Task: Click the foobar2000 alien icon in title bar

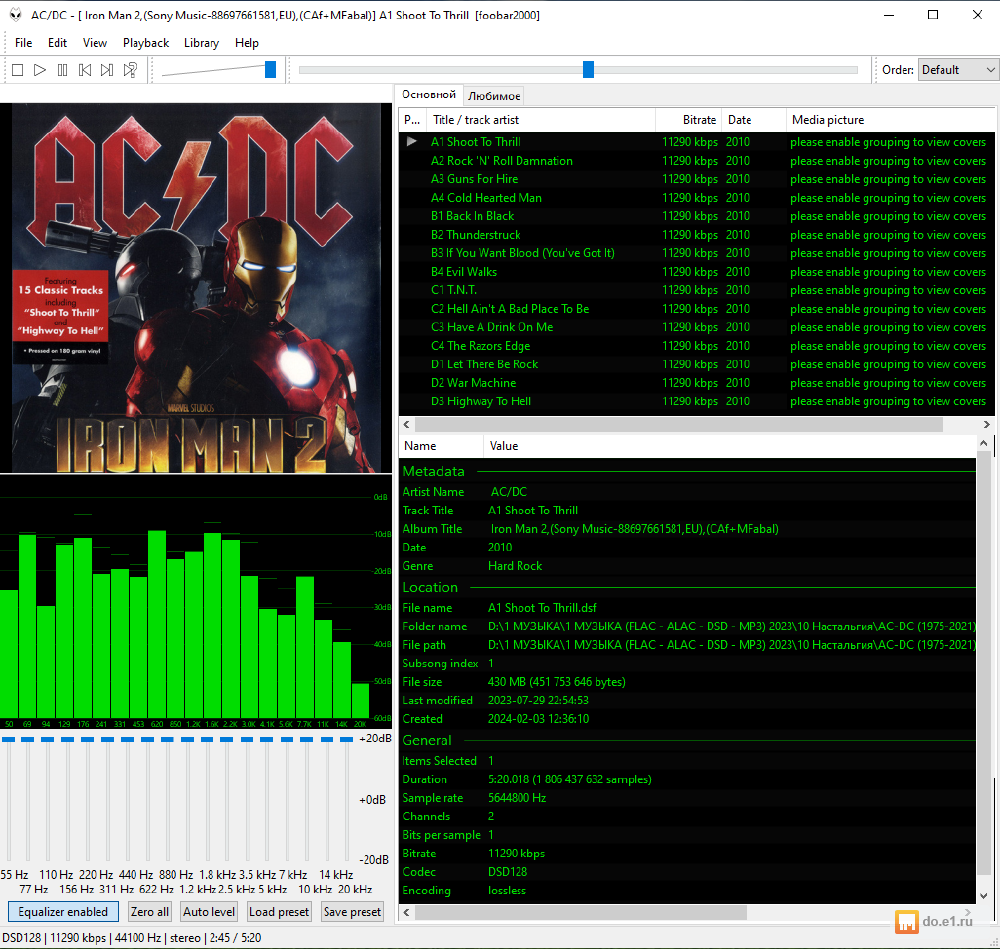Action: 15,15
